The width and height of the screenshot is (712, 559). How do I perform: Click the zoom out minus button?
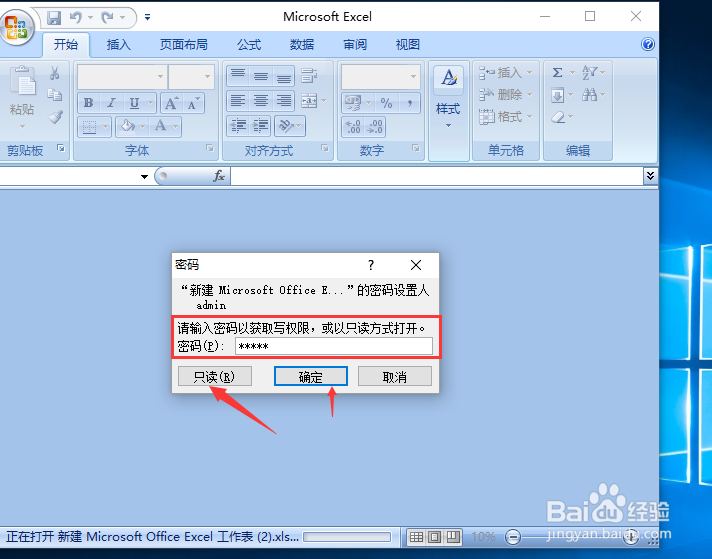[x=513, y=537]
